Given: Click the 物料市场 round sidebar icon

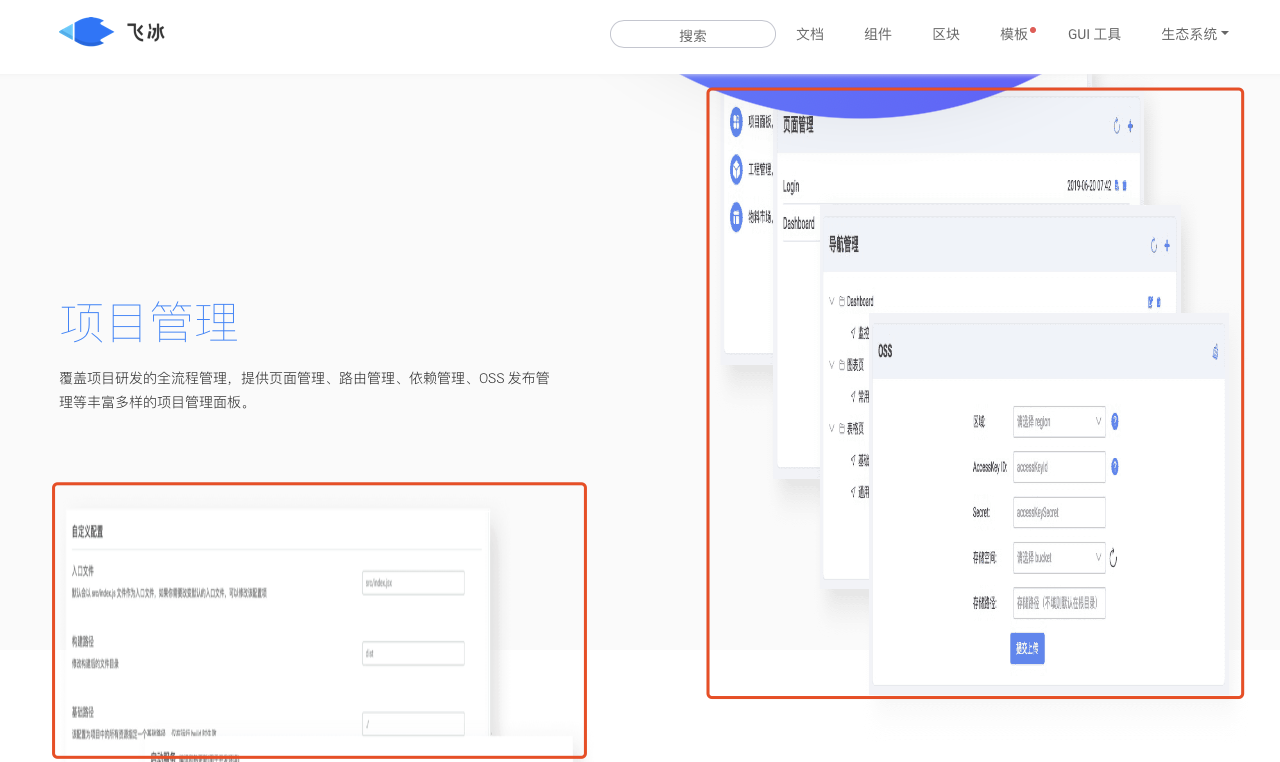Looking at the screenshot, I should click(736, 216).
